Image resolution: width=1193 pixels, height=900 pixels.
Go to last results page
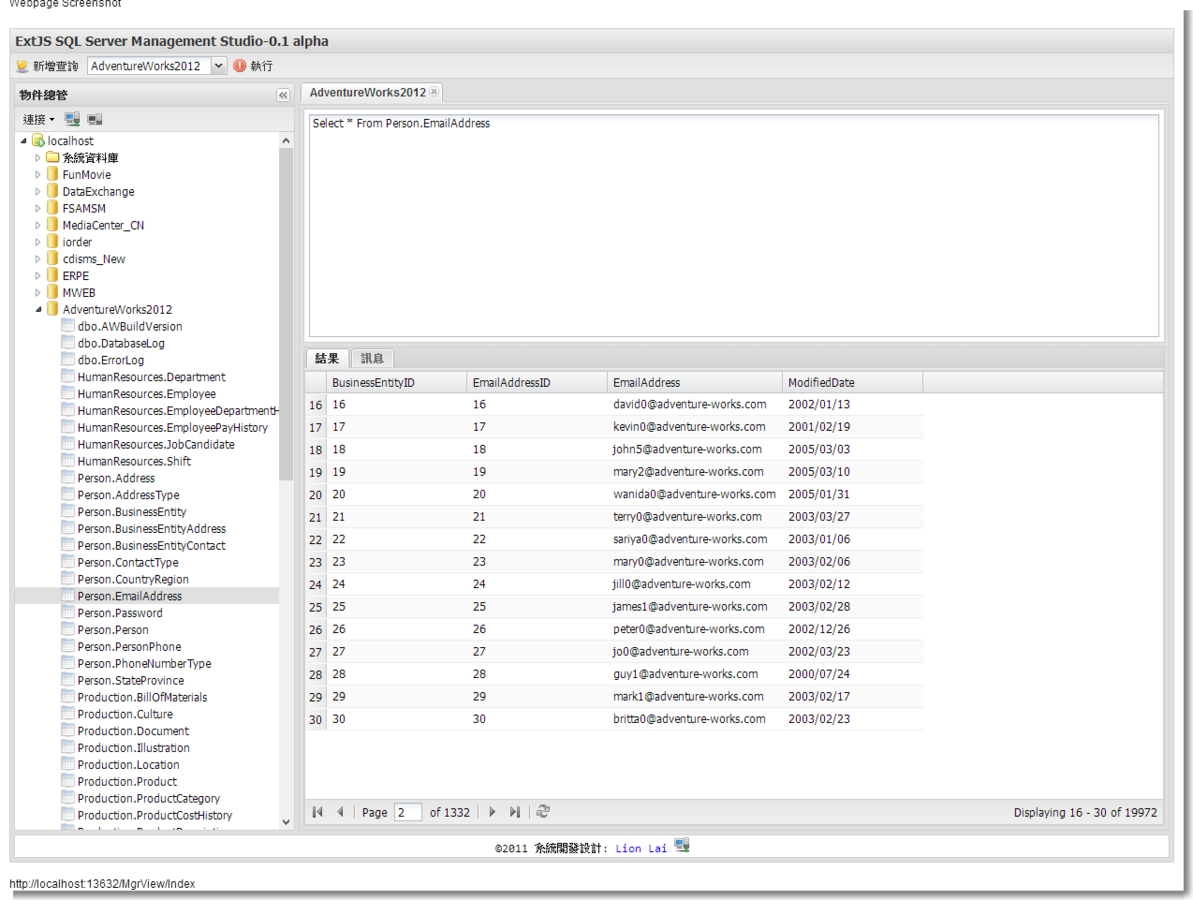(515, 812)
